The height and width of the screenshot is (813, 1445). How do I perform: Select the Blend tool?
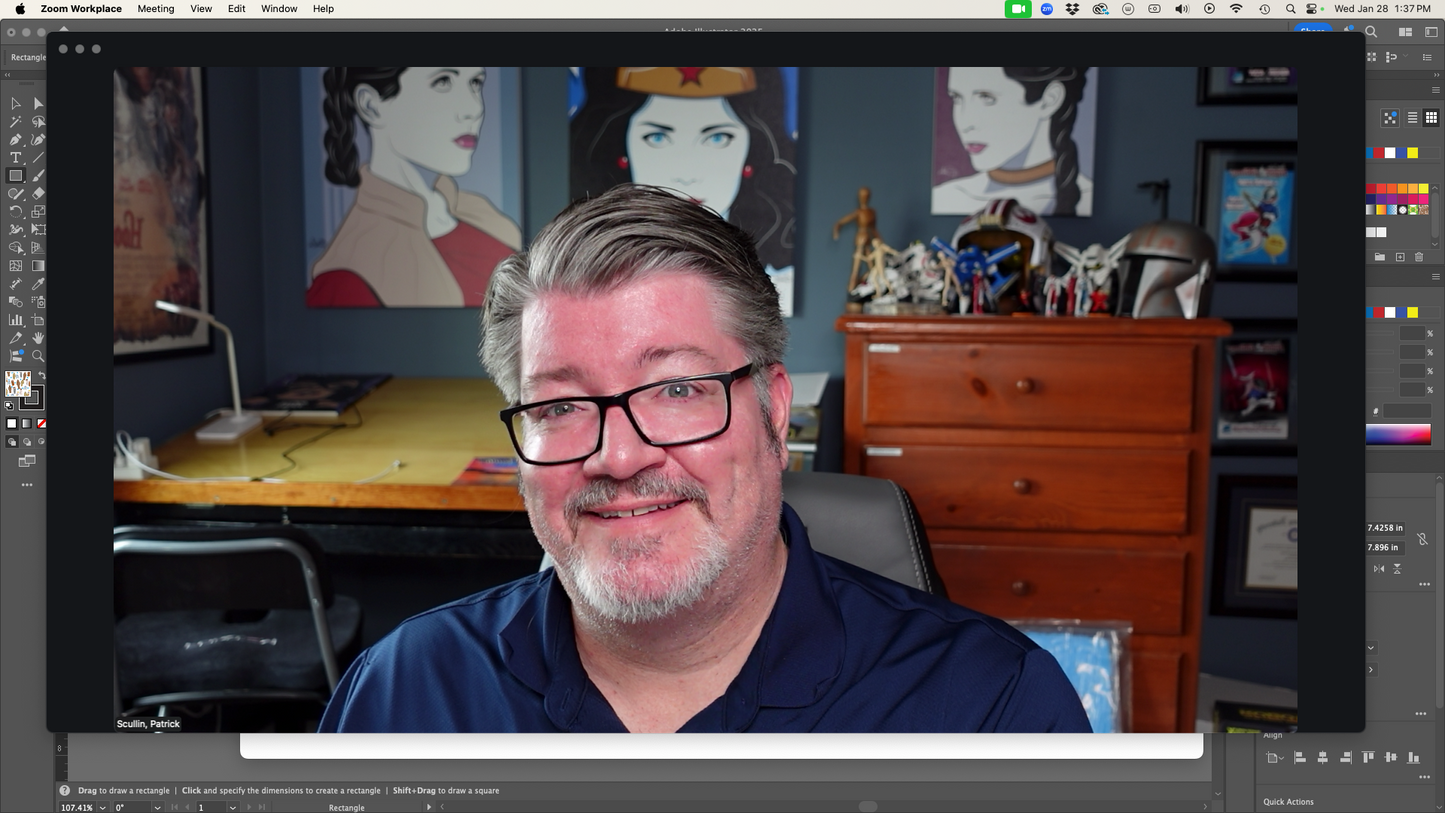[x=16, y=302]
